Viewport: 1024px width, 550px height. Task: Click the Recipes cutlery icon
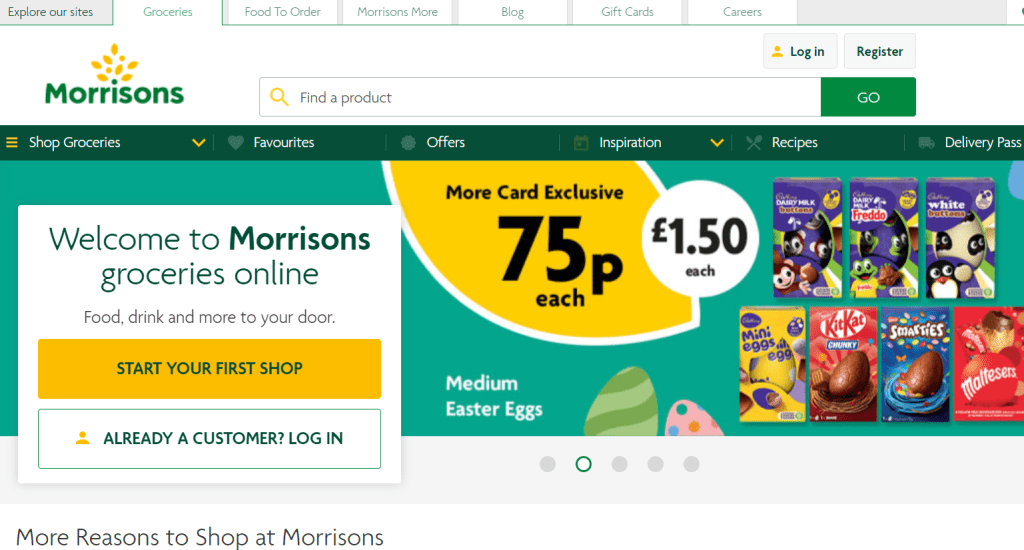tap(754, 143)
